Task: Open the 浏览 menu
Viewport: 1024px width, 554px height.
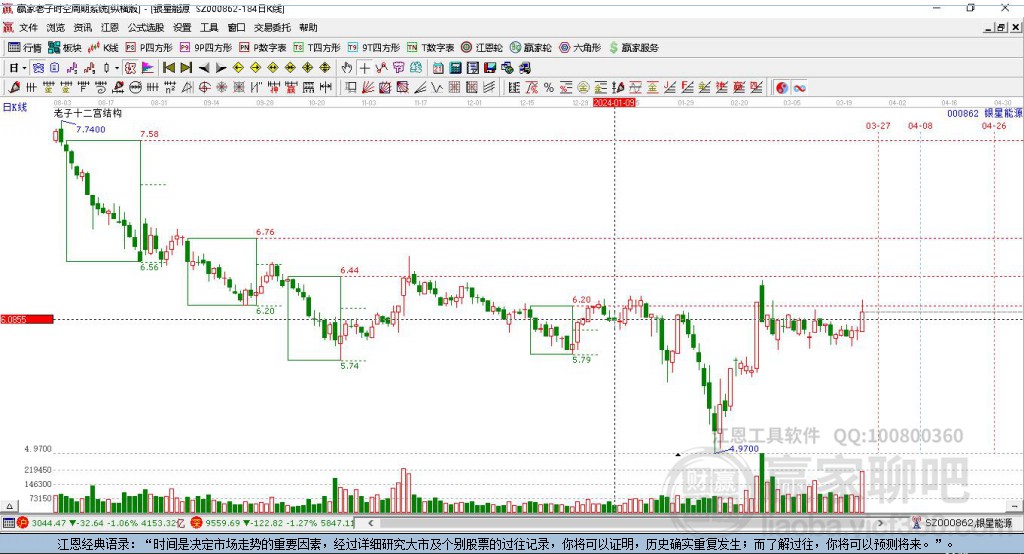Action: (x=56, y=27)
